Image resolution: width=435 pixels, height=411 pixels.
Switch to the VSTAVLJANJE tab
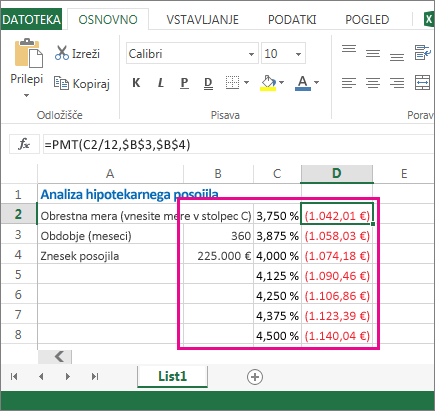[203, 20]
